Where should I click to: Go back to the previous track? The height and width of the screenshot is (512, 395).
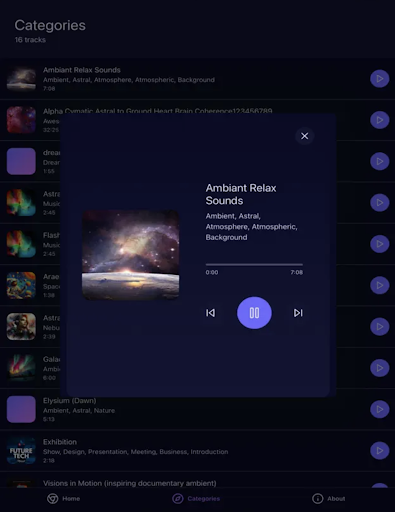click(x=210, y=313)
